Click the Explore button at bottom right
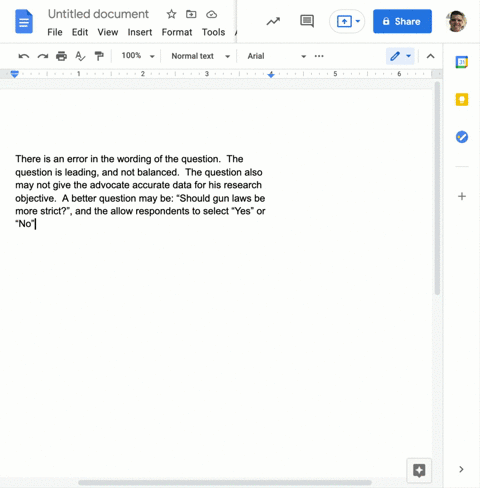The height and width of the screenshot is (488, 480). 419,470
